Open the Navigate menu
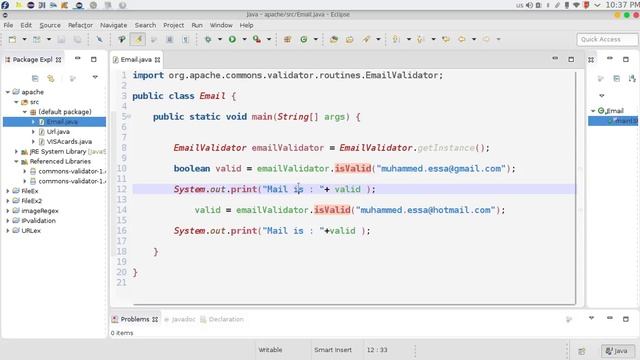The height and width of the screenshot is (360, 640). (113, 25)
